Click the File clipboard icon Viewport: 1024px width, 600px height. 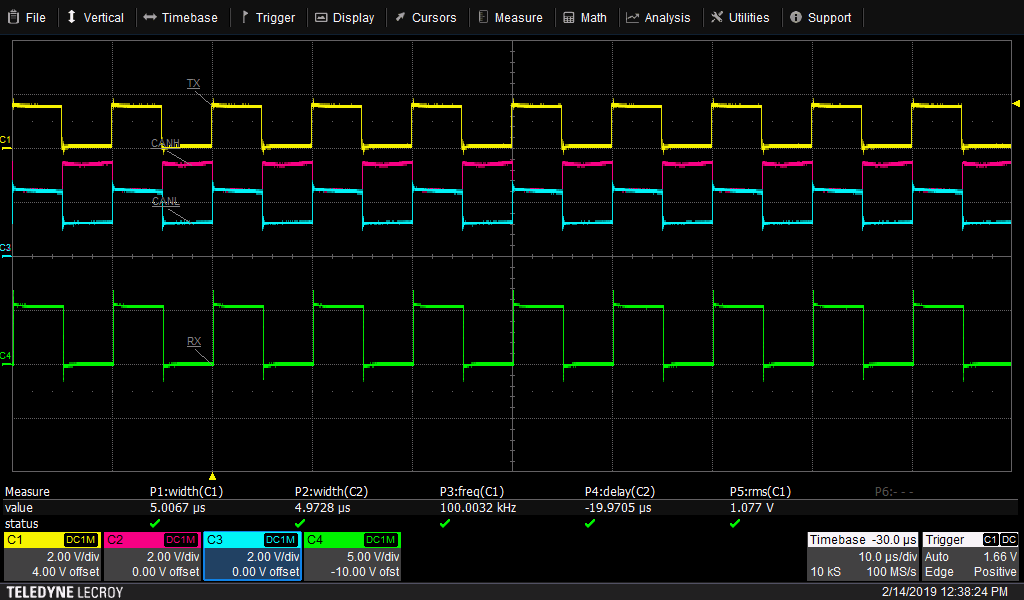13,17
